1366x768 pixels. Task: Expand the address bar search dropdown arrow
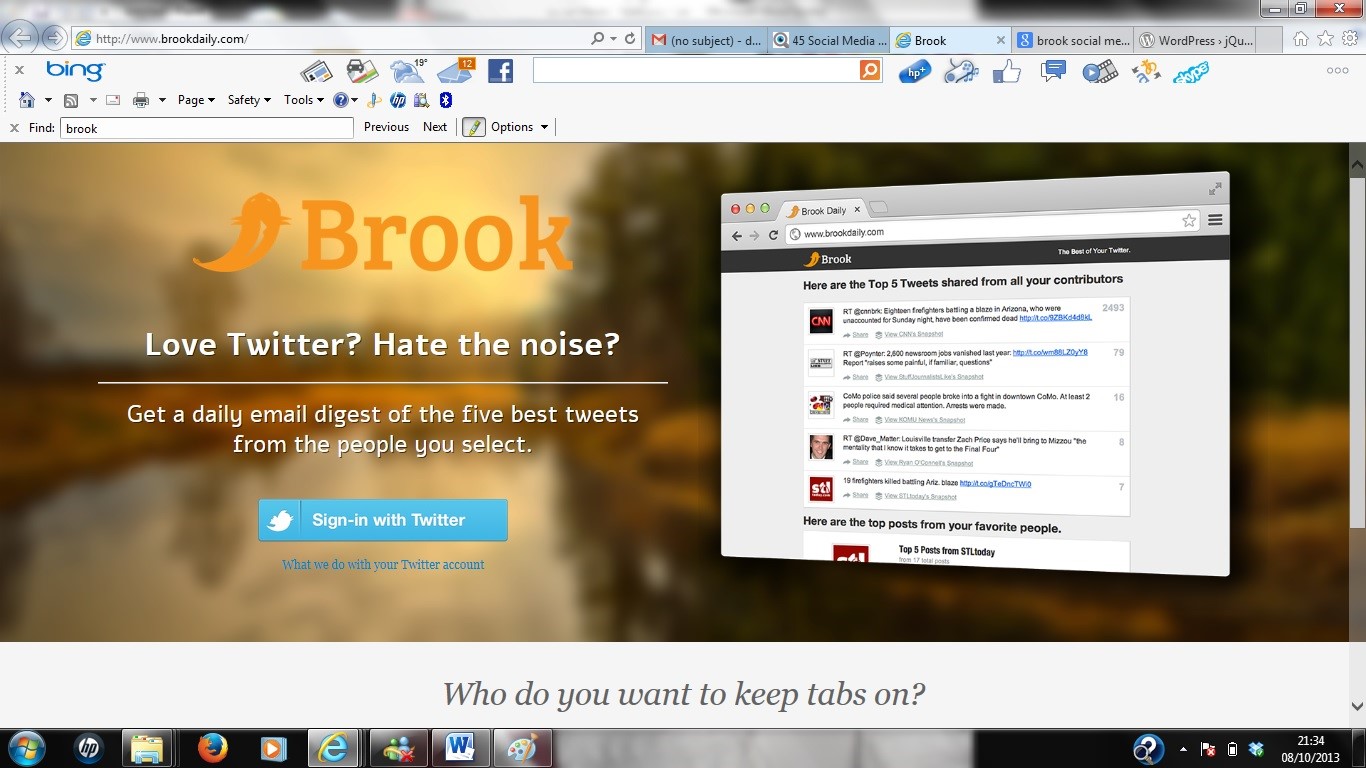coord(612,39)
